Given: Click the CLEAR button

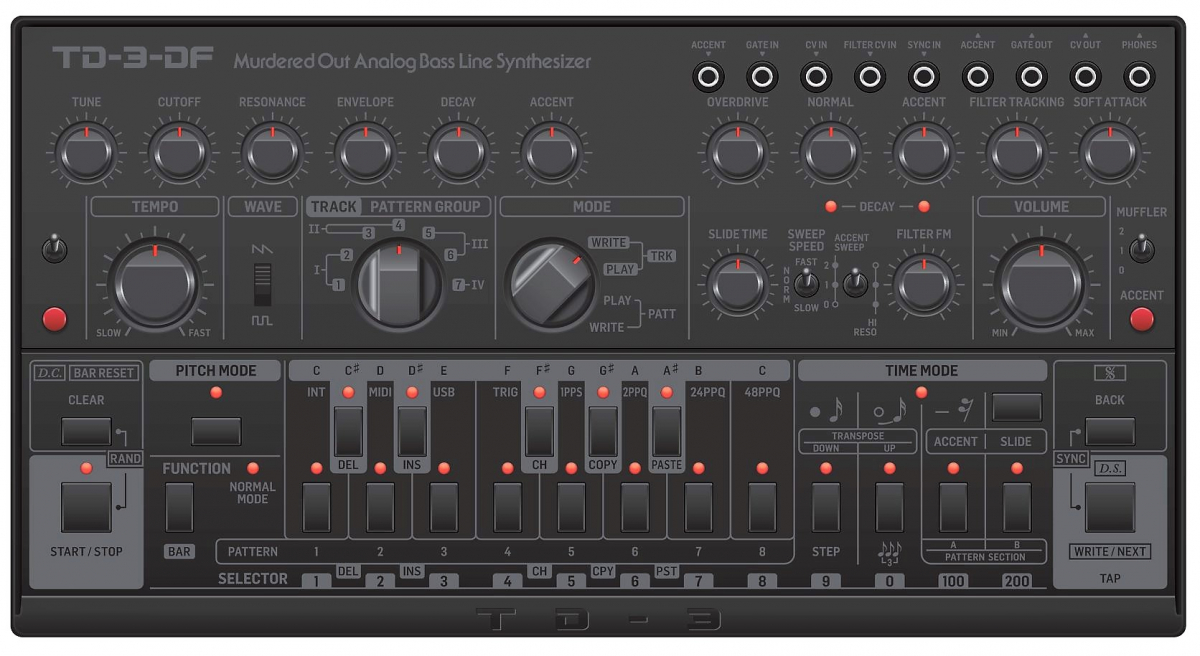Looking at the screenshot, I should coord(86,432).
